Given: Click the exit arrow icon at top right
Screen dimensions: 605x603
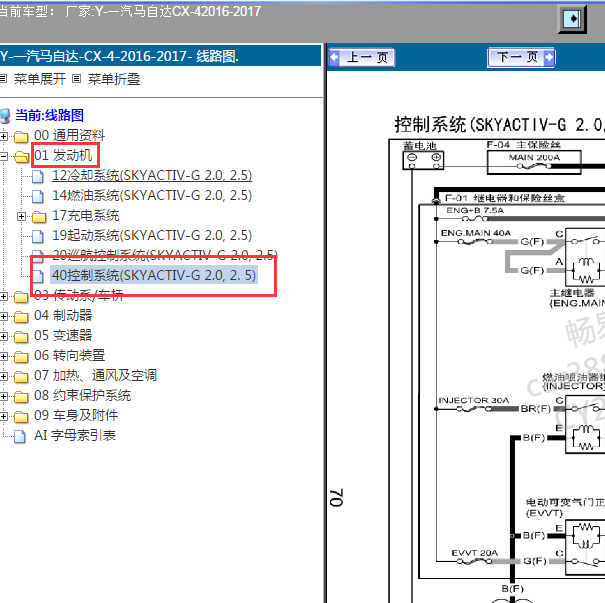Looking at the screenshot, I should (572, 19).
